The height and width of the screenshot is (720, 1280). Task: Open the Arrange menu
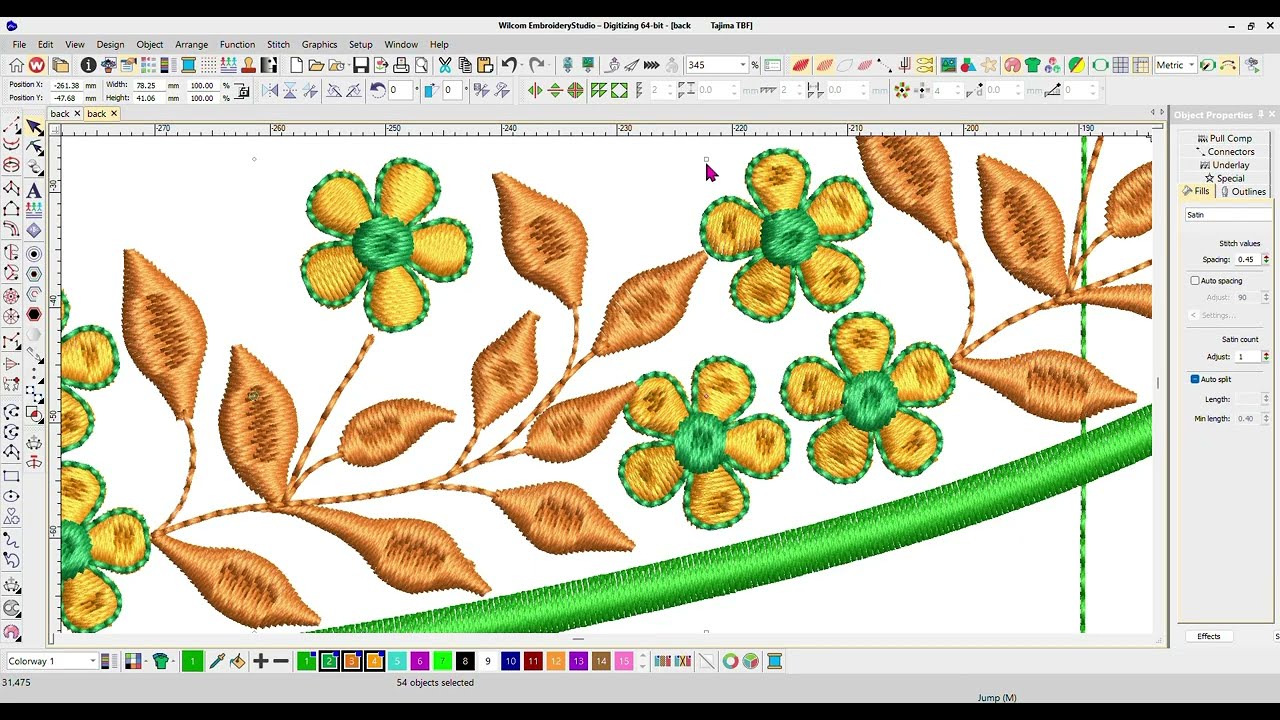[x=191, y=44]
